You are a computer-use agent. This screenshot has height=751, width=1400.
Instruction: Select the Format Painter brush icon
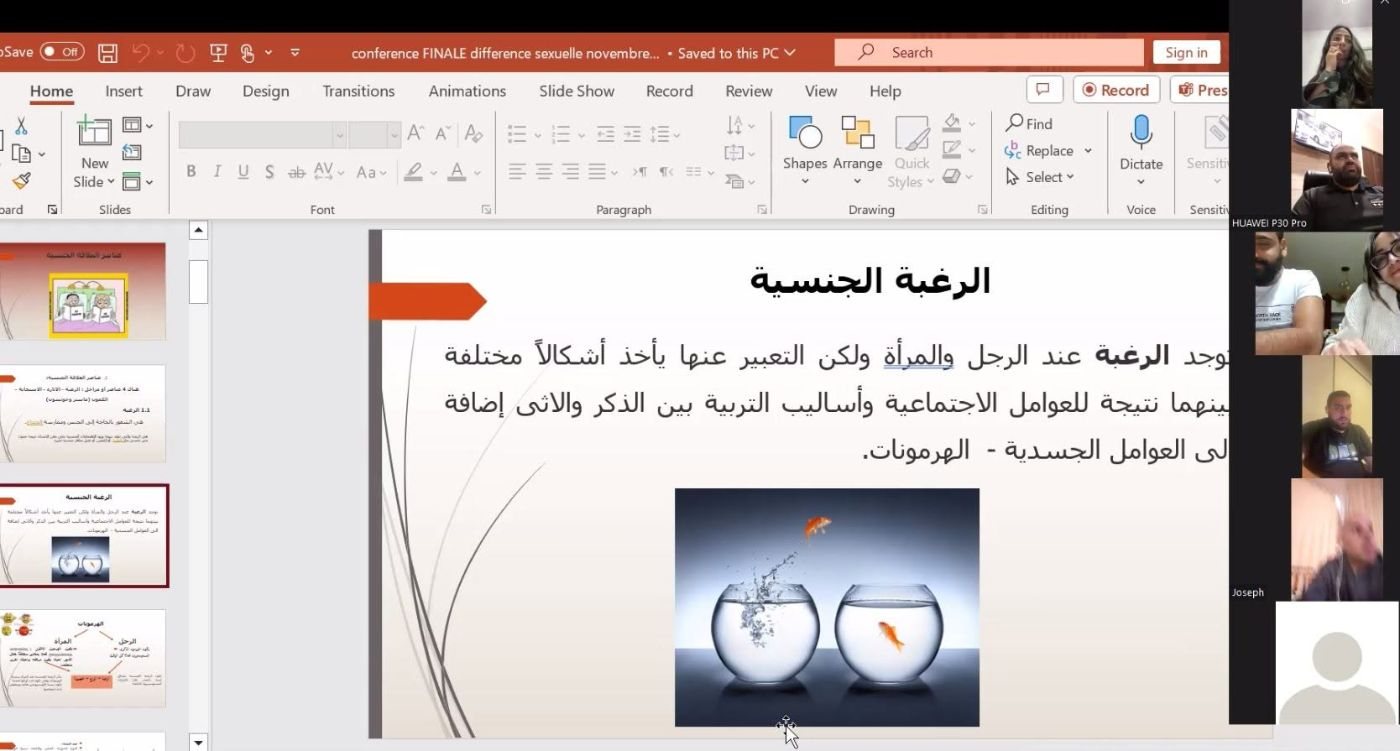[21, 181]
